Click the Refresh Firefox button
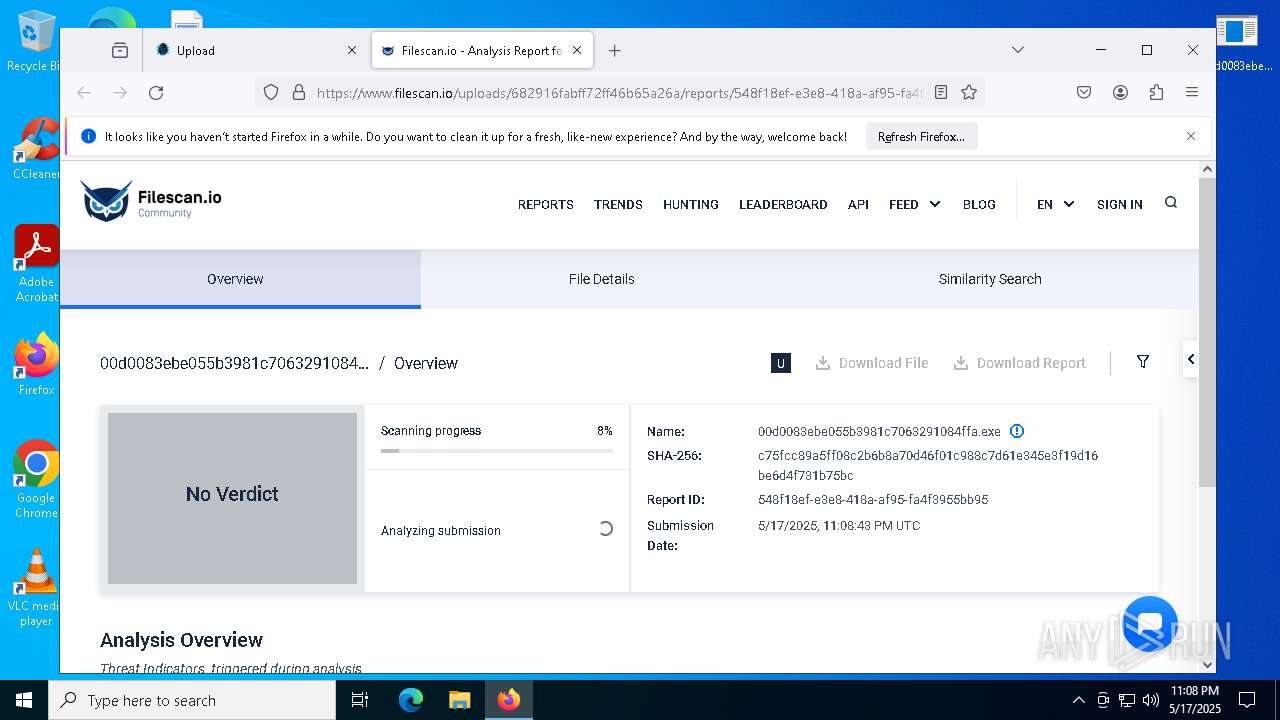The height and width of the screenshot is (720, 1280). pyautogui.click(x=921, y=136)
